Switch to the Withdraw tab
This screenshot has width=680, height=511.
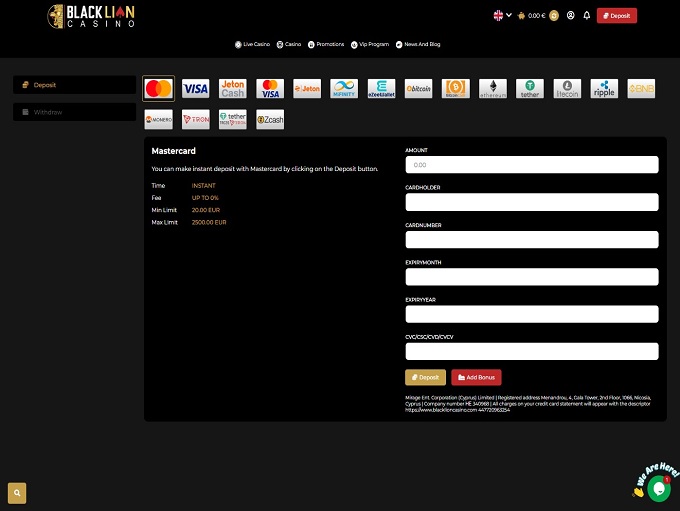pyautogui.click(x=75, y=112)
